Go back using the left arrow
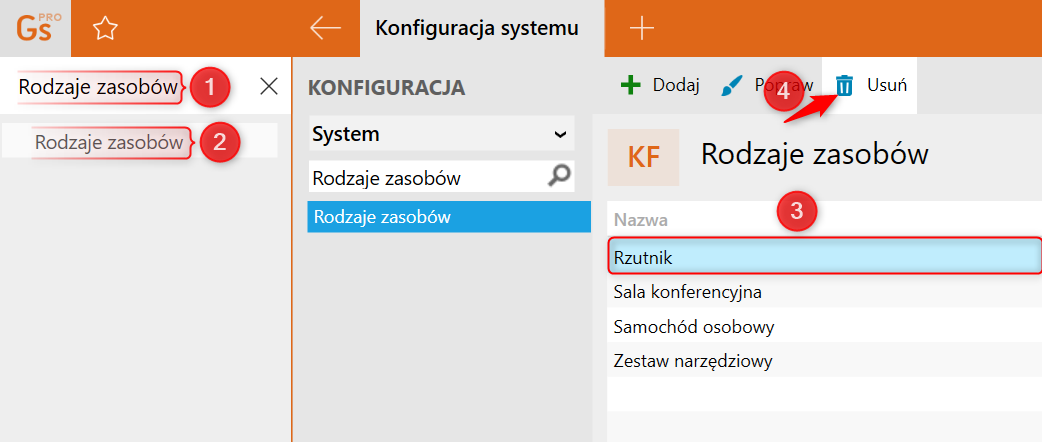This screenshot has width=1042, height=442. pos(325,28)
